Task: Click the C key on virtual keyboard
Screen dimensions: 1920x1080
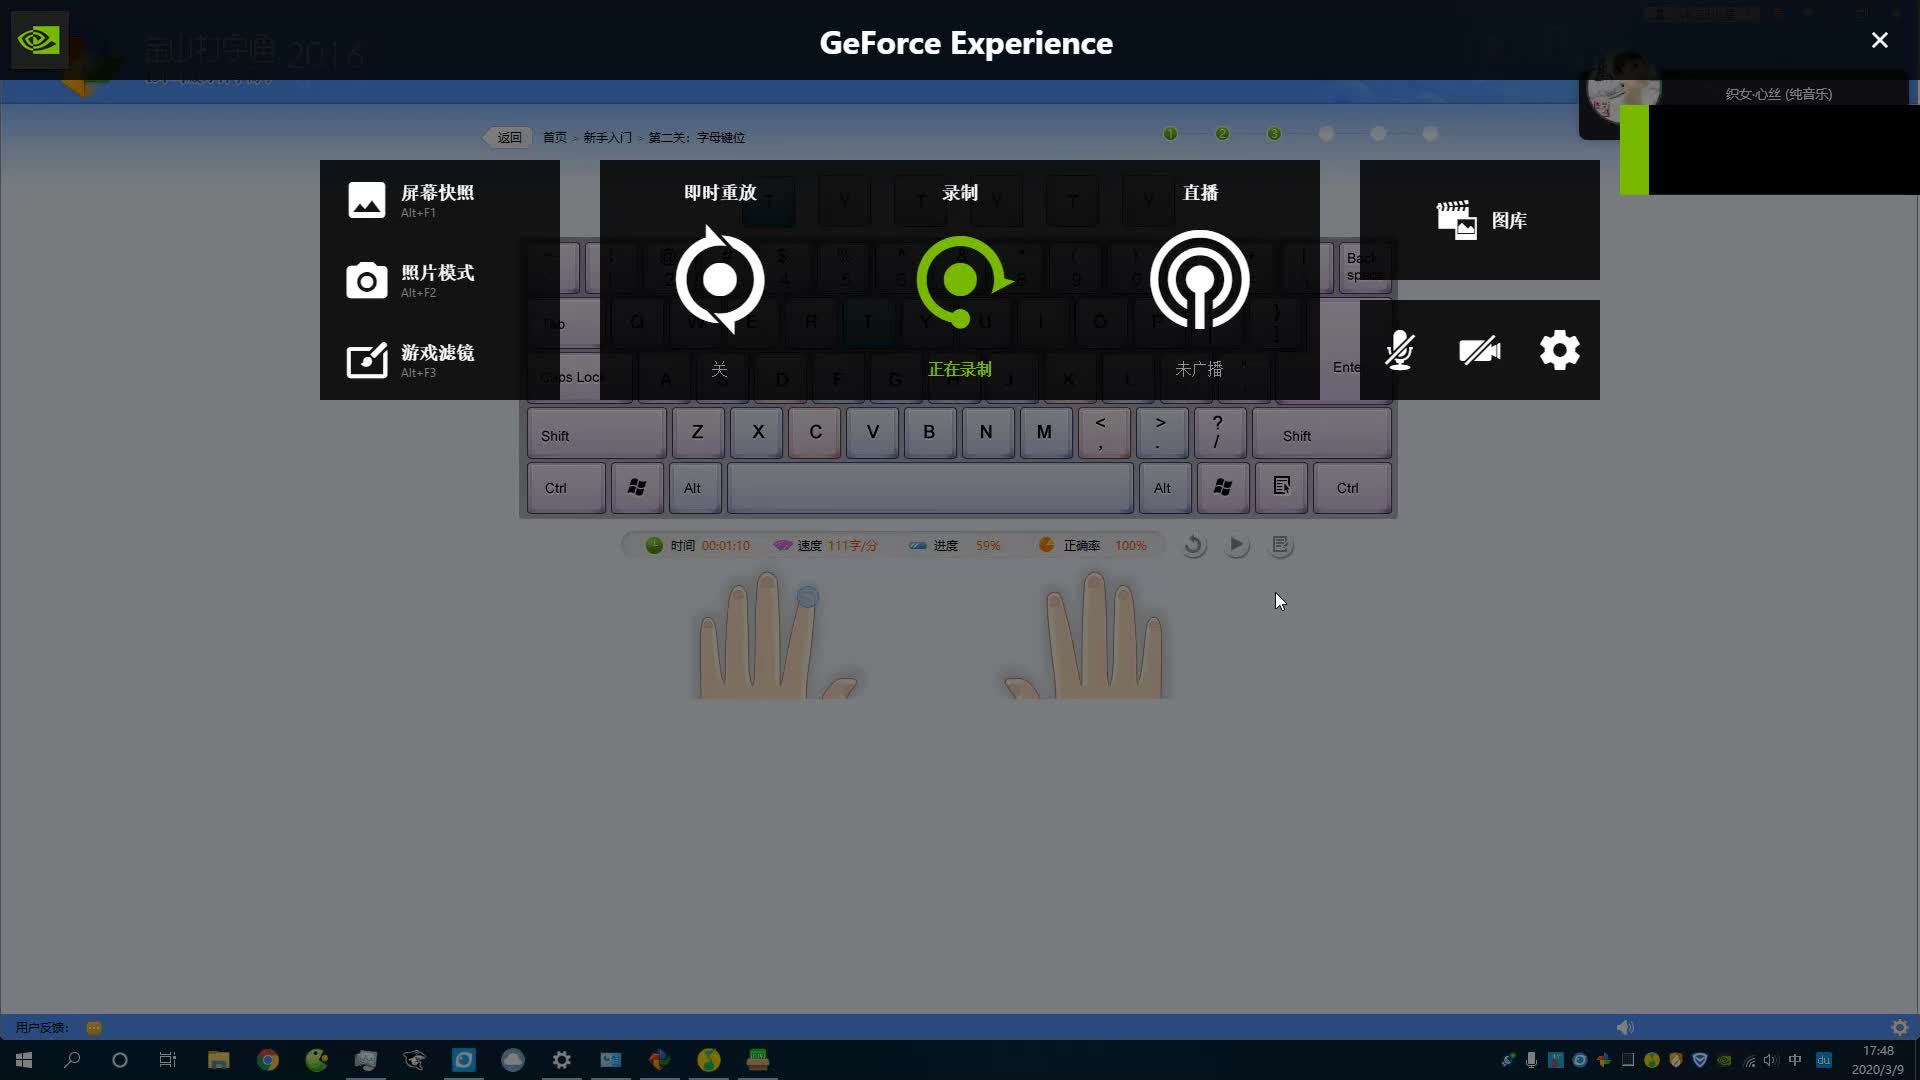Action: (x=815, y=432)
